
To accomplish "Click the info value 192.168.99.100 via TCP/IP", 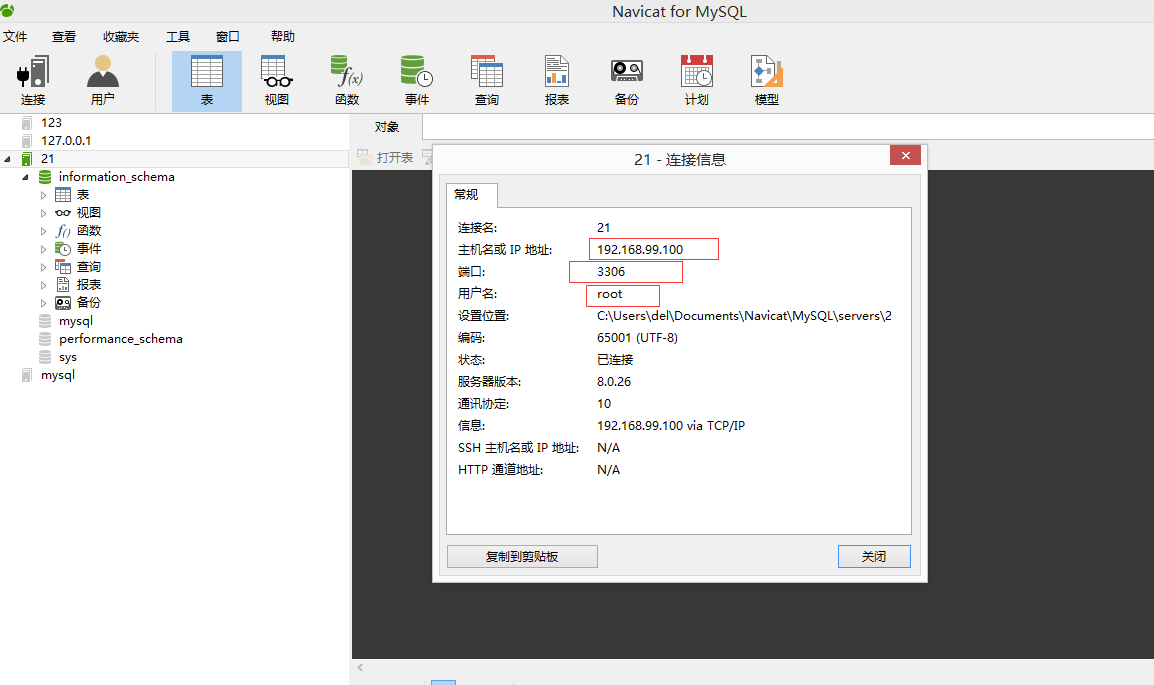I will pyautogui.click(x=670, y=426).
